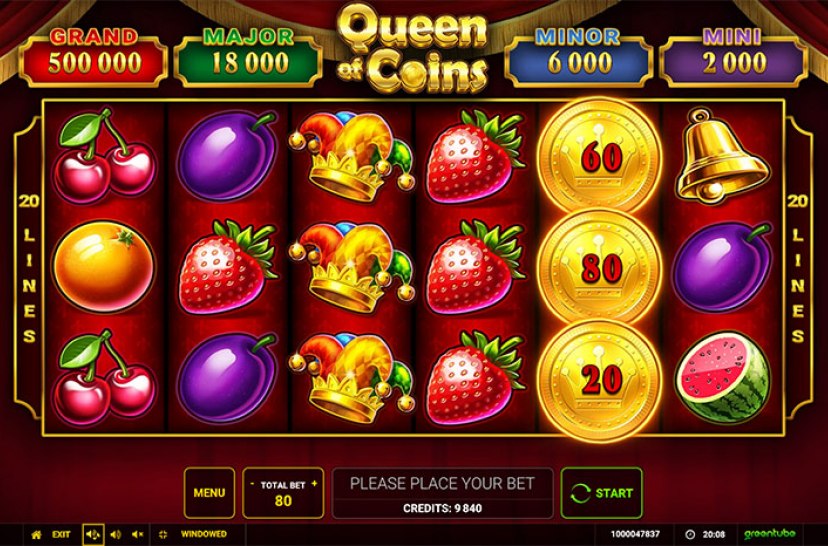
Task: Click the Windowed label
Action: tap(203, 534)
